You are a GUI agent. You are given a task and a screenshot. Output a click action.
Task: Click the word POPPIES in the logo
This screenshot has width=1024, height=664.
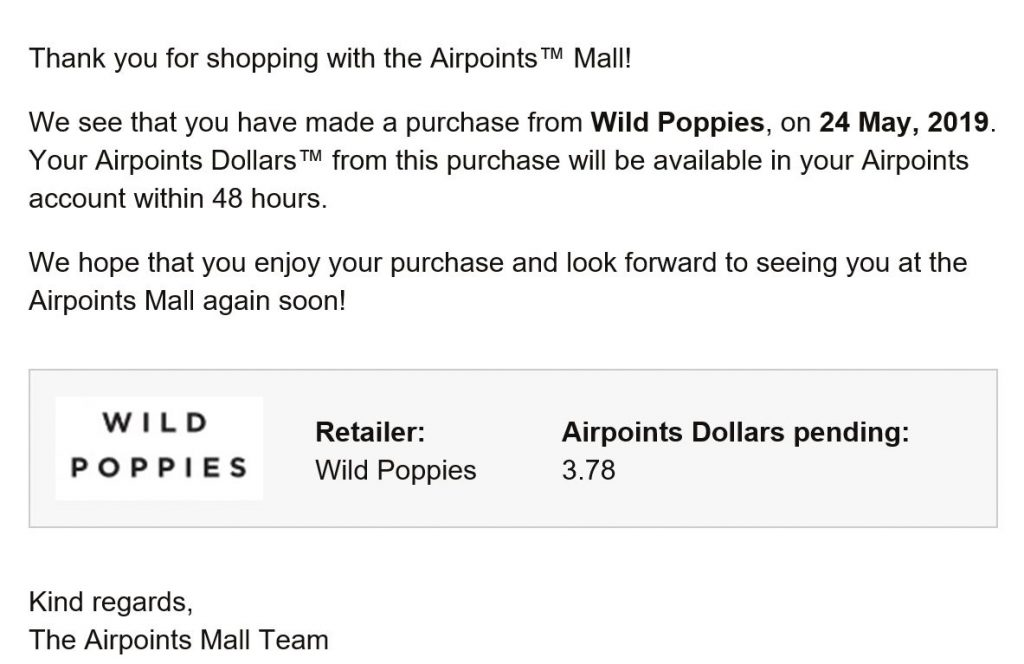(159, 467)
